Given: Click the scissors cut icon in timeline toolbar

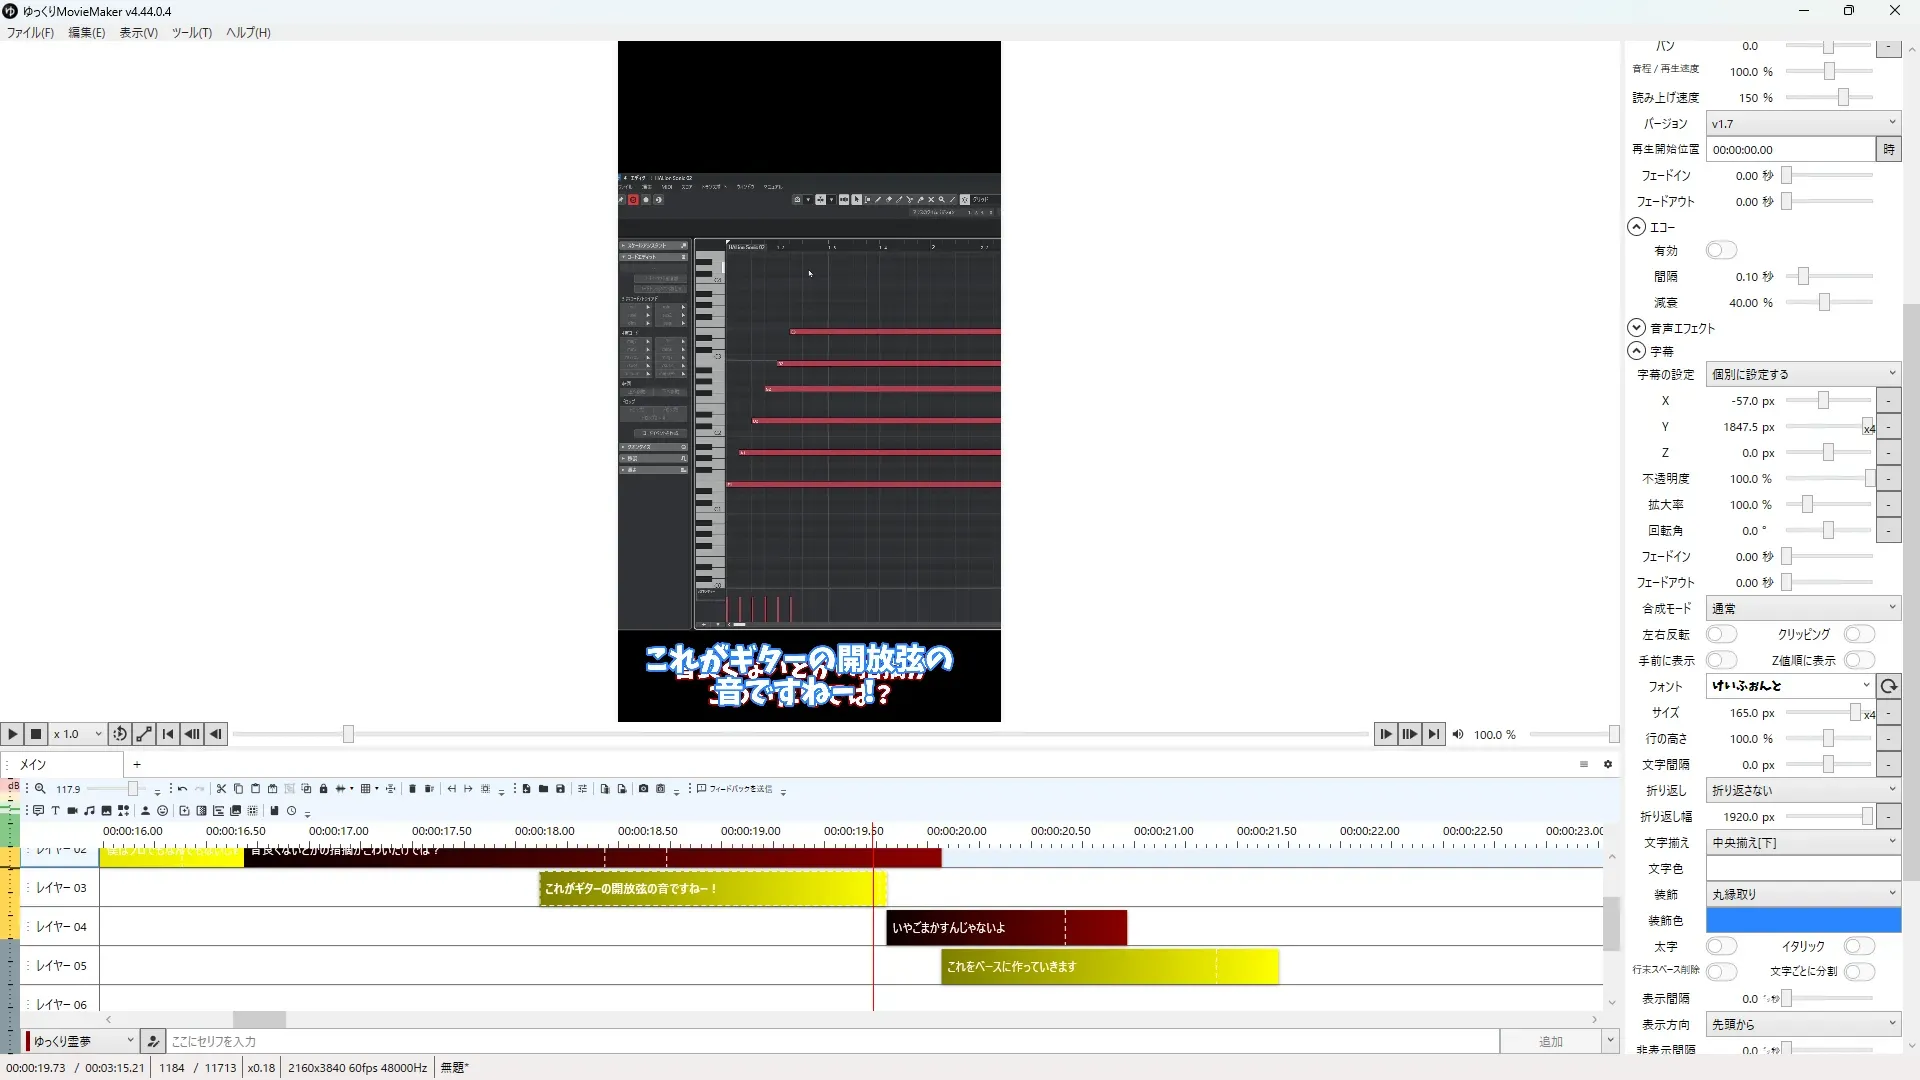Looking at the screenshot, I should pyautogui.click(x=221, y=789).
